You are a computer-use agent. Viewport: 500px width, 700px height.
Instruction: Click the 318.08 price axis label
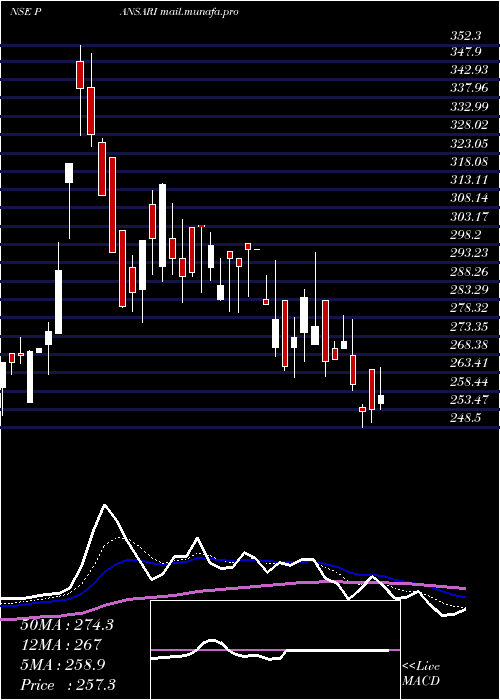[x=469, y=162]
